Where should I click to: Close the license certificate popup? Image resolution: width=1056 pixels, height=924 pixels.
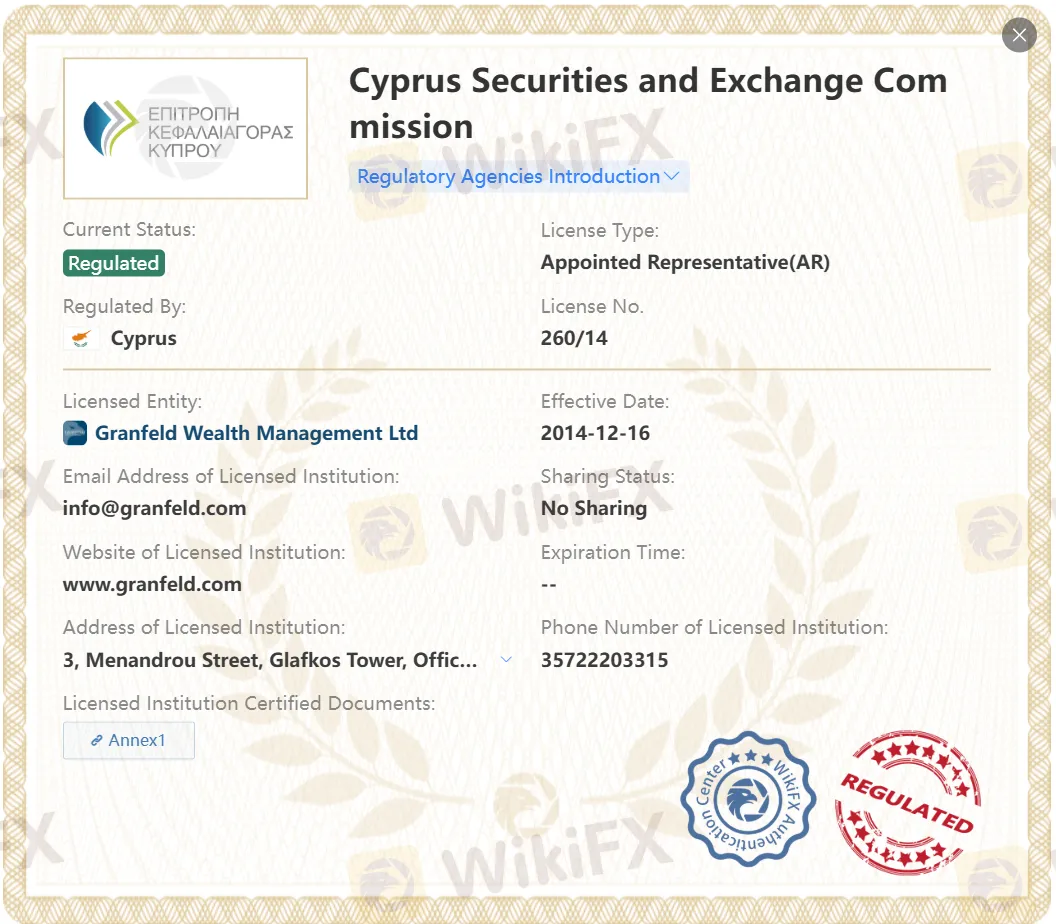1019,36
